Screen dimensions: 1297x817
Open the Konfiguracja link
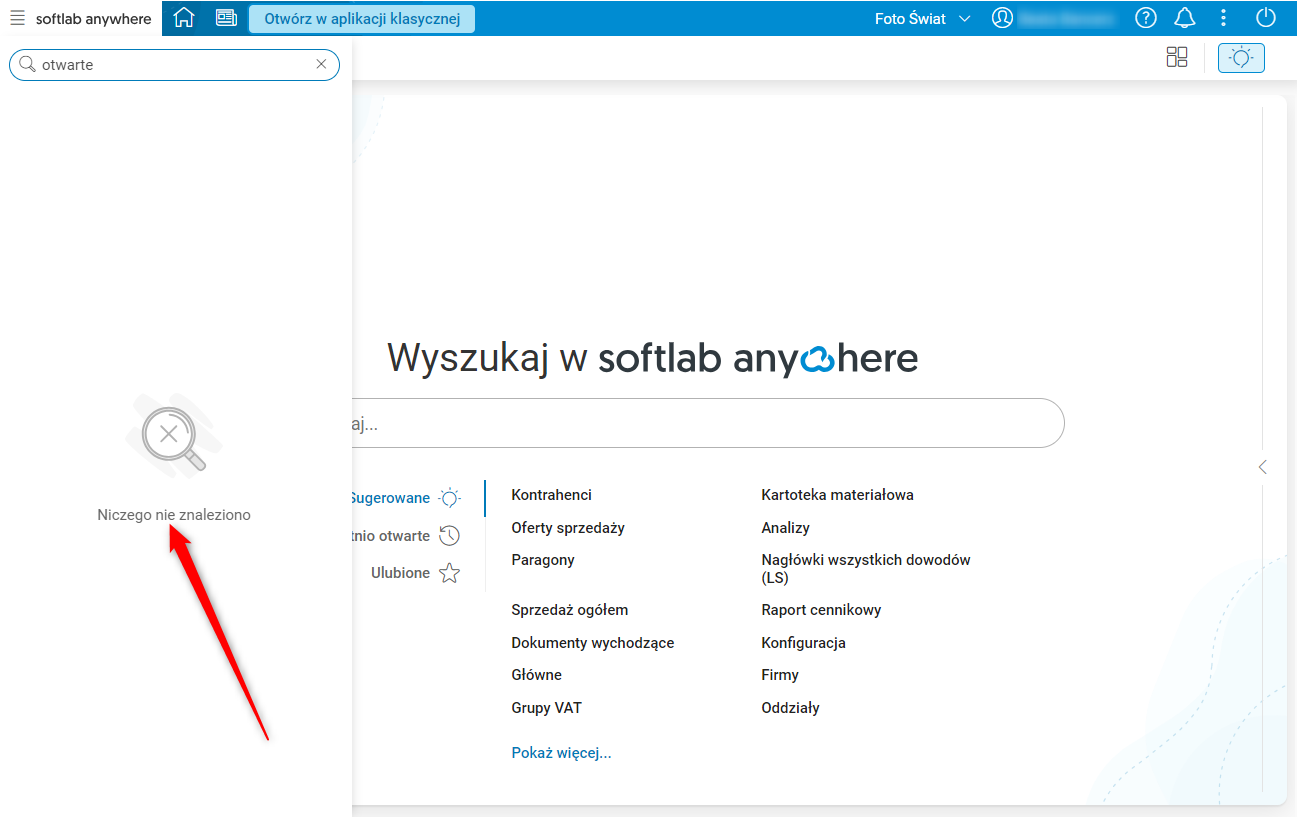tap(803, 643)
